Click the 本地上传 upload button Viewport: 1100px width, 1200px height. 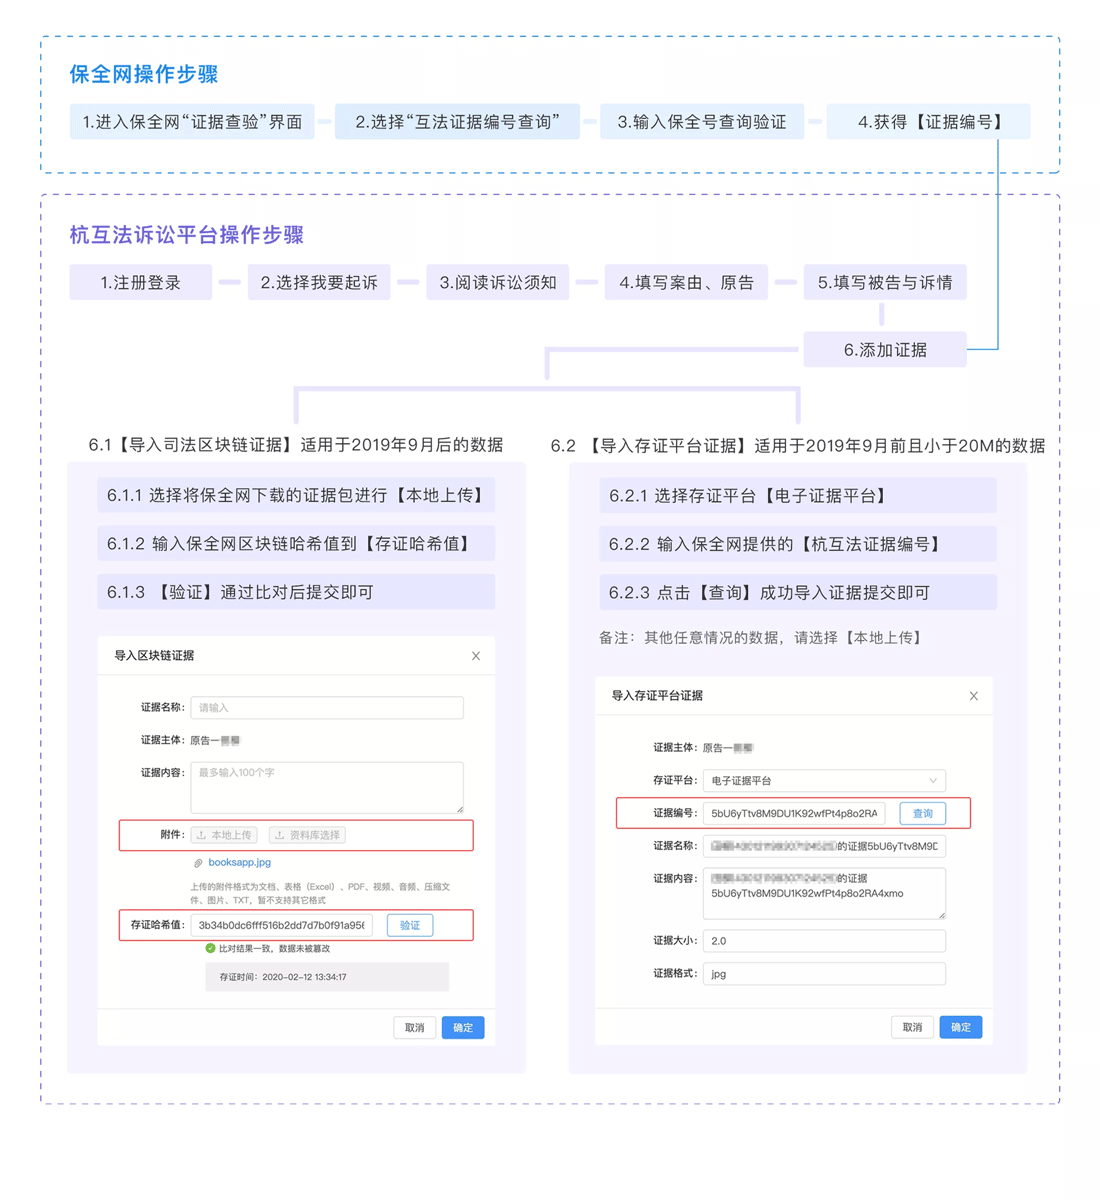[225, 835]
